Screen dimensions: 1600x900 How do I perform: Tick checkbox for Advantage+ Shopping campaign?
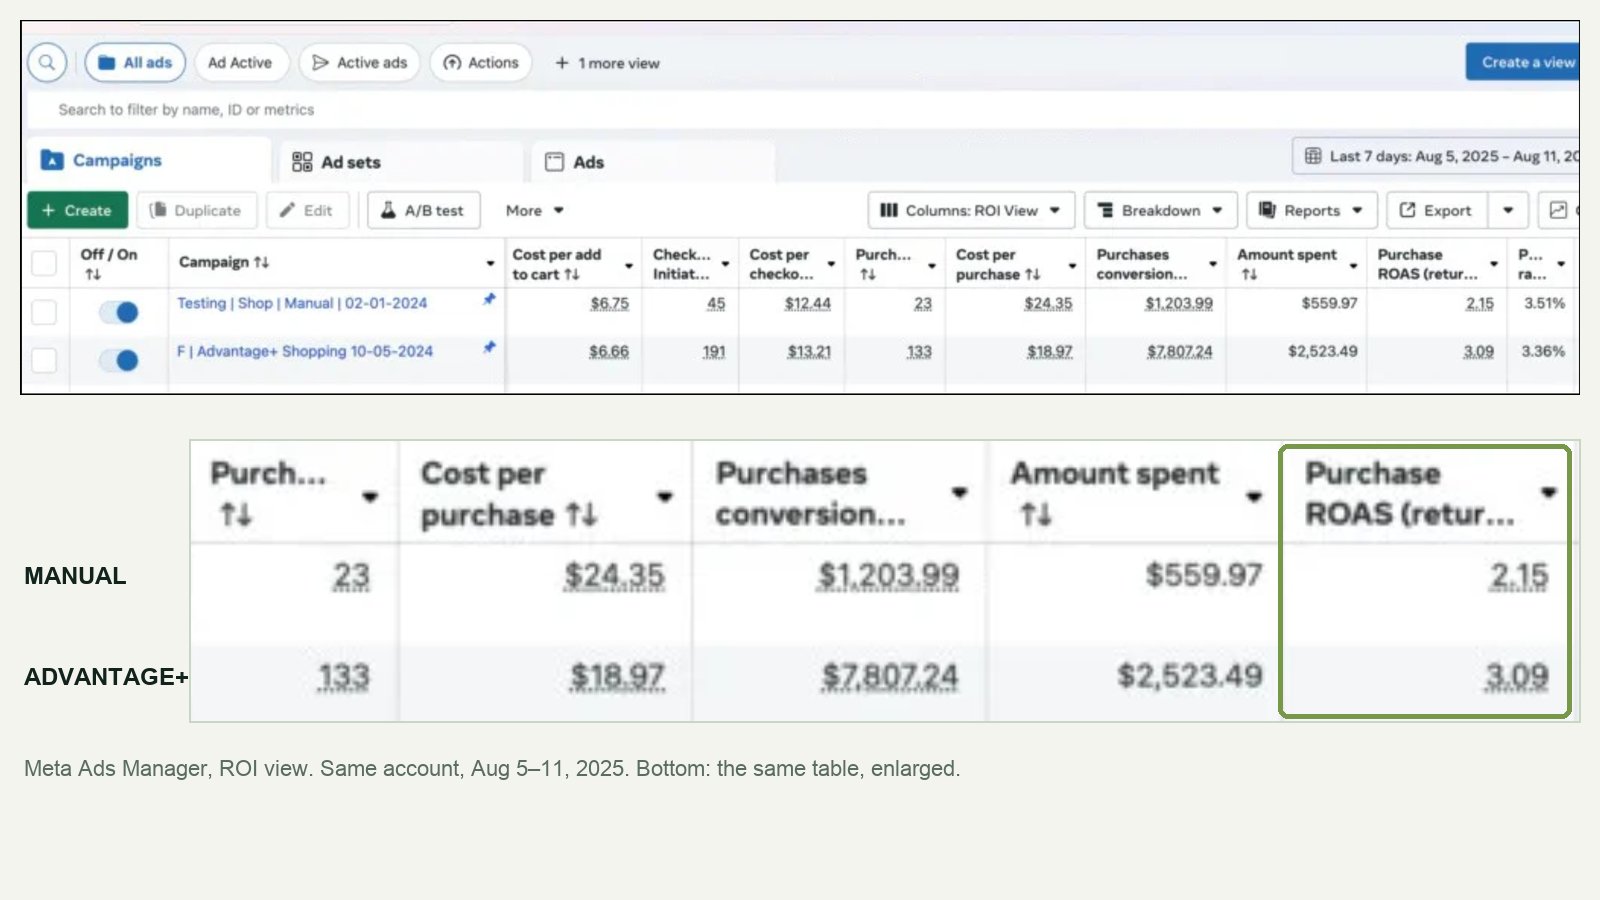click(x=44, y=360)
